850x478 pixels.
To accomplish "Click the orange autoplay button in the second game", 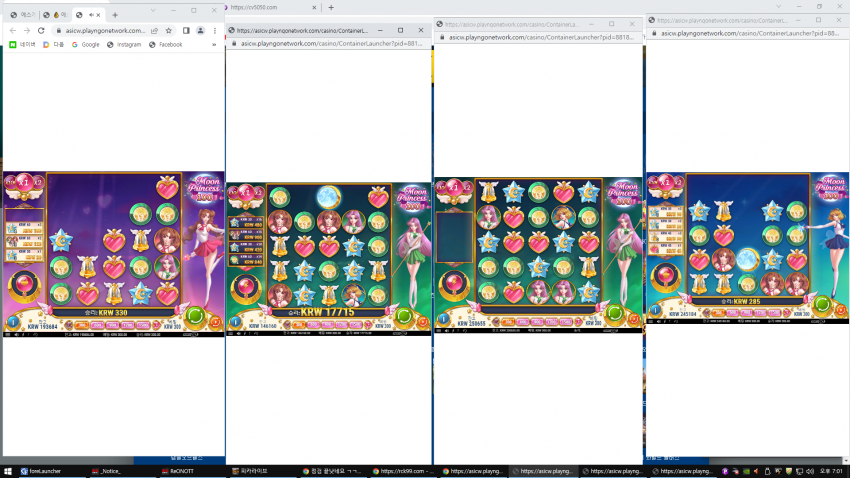I will (x=423, y=322).
